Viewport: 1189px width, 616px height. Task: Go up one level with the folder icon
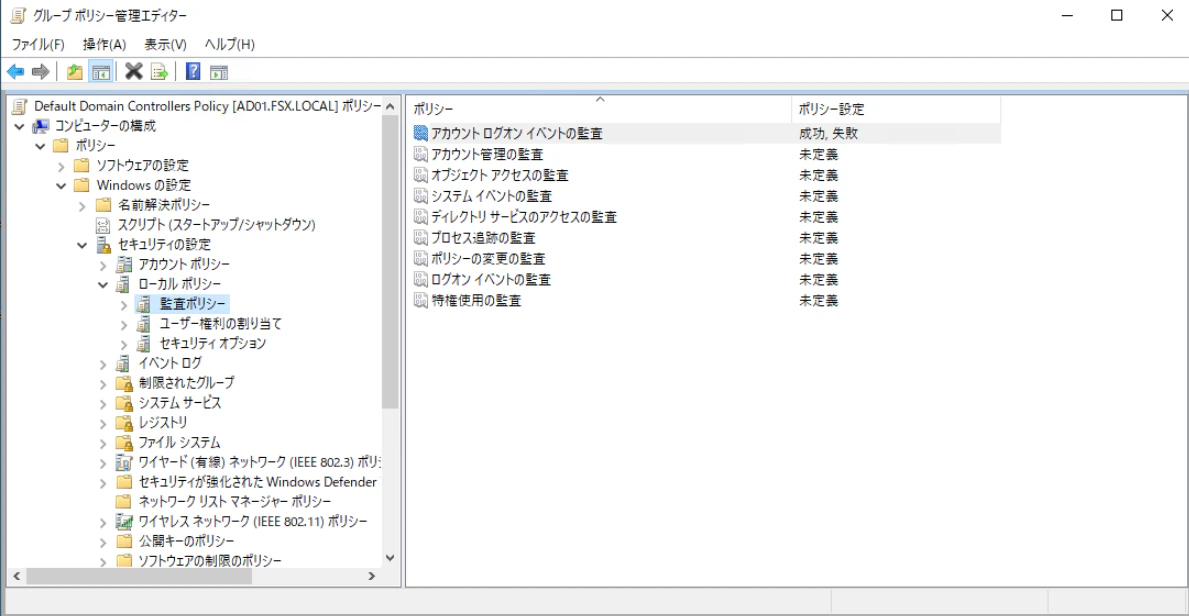(74, 72)
